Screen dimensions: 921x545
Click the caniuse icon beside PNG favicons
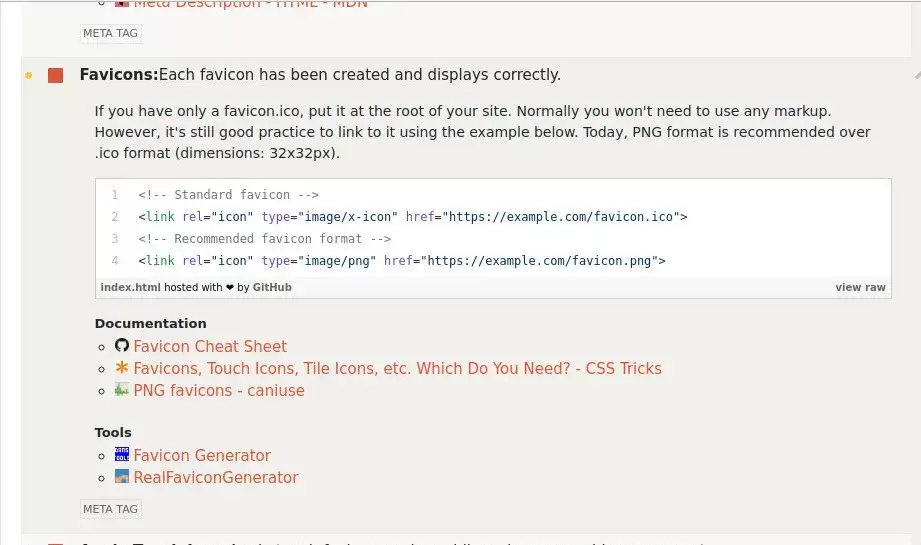[x=122, y=390]
